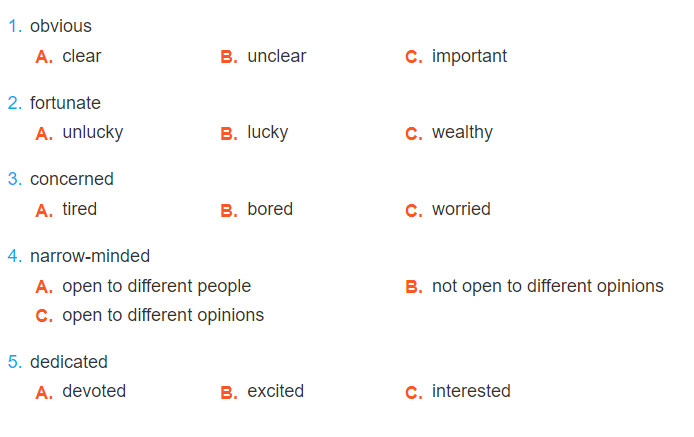Pick 'interested' as answer for dedicated

coord(458,391)
